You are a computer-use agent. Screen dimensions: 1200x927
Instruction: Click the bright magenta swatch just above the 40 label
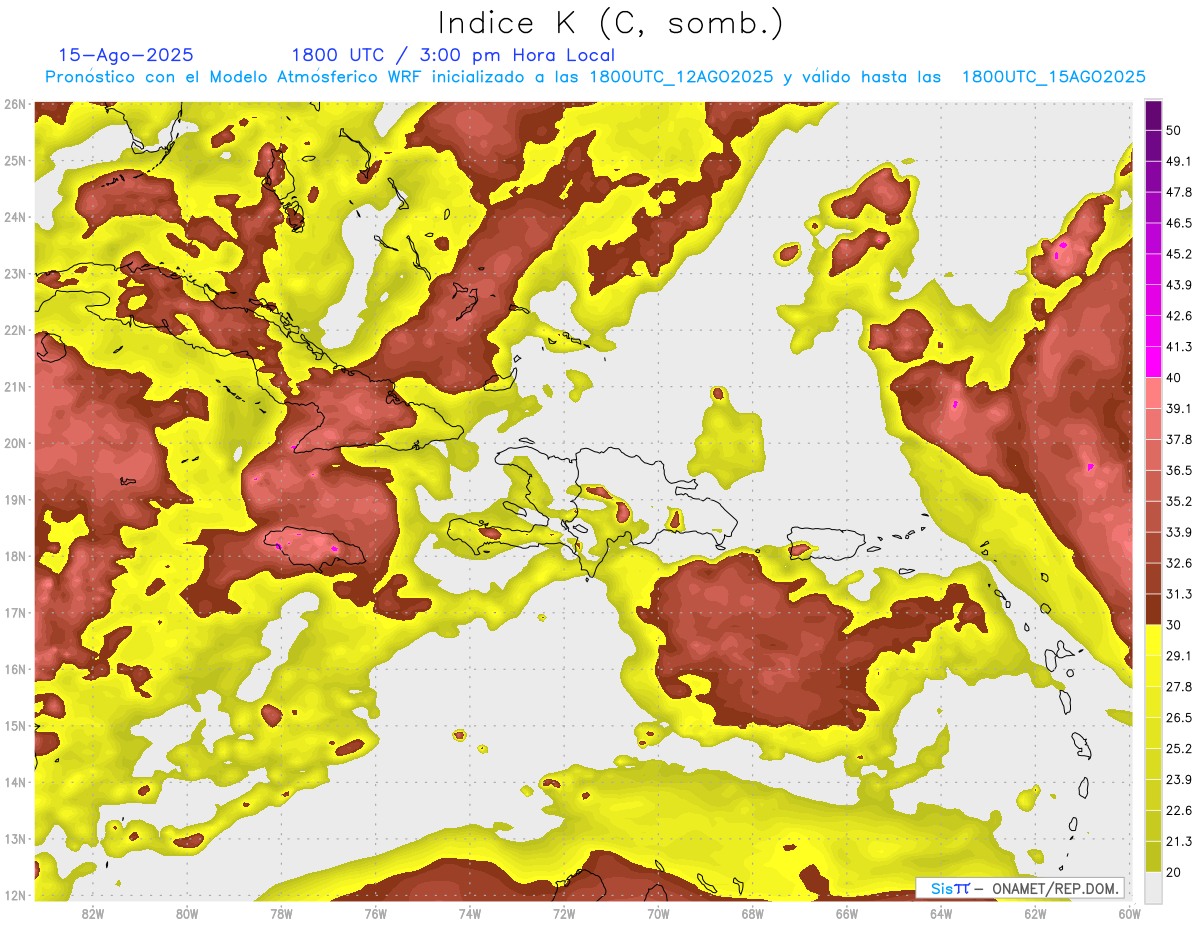(1153, 360)
